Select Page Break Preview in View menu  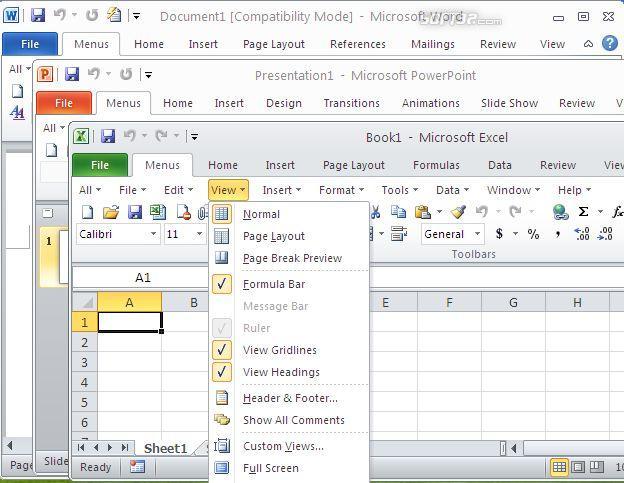pos(289,258)
